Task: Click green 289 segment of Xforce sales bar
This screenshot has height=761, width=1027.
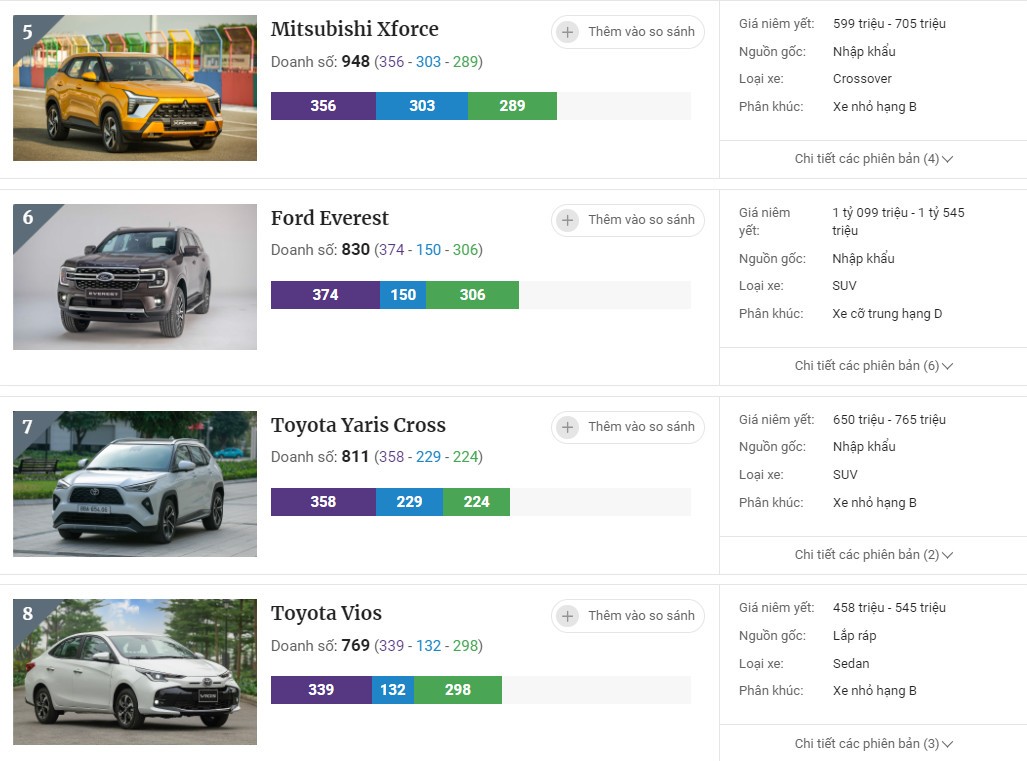Action: (512, 106)
